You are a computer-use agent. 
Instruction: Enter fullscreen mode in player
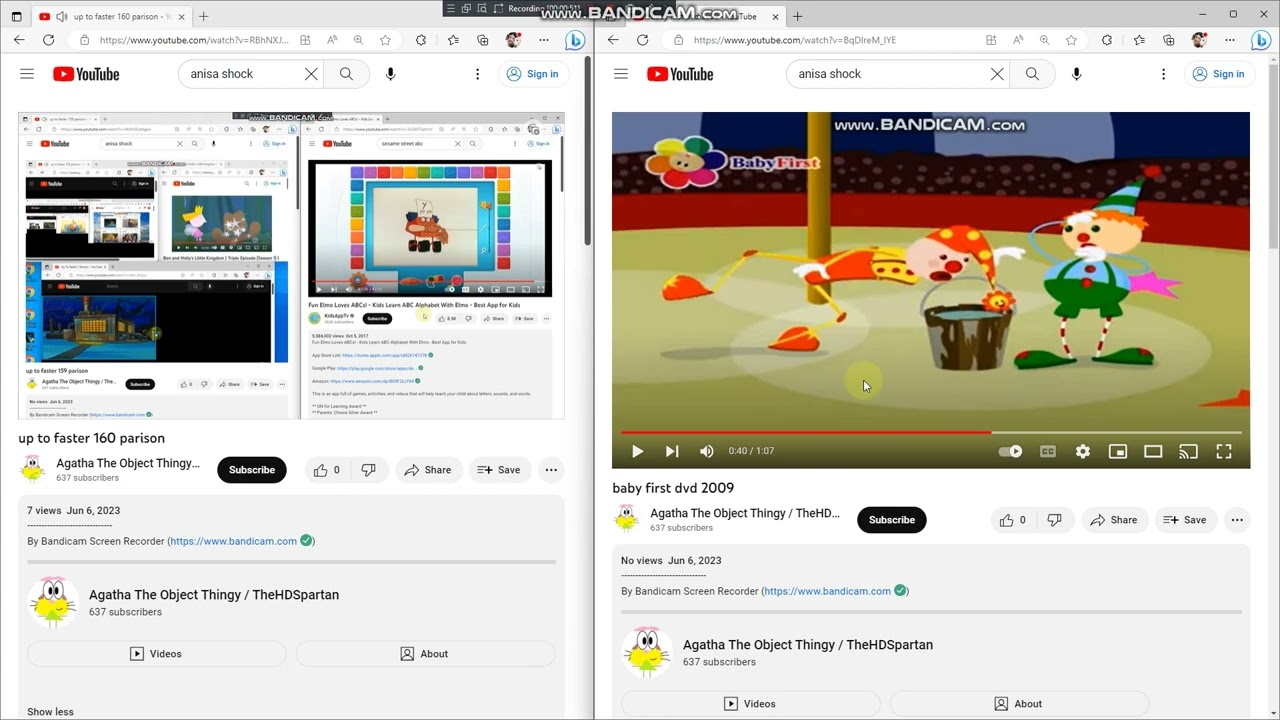1224,451
